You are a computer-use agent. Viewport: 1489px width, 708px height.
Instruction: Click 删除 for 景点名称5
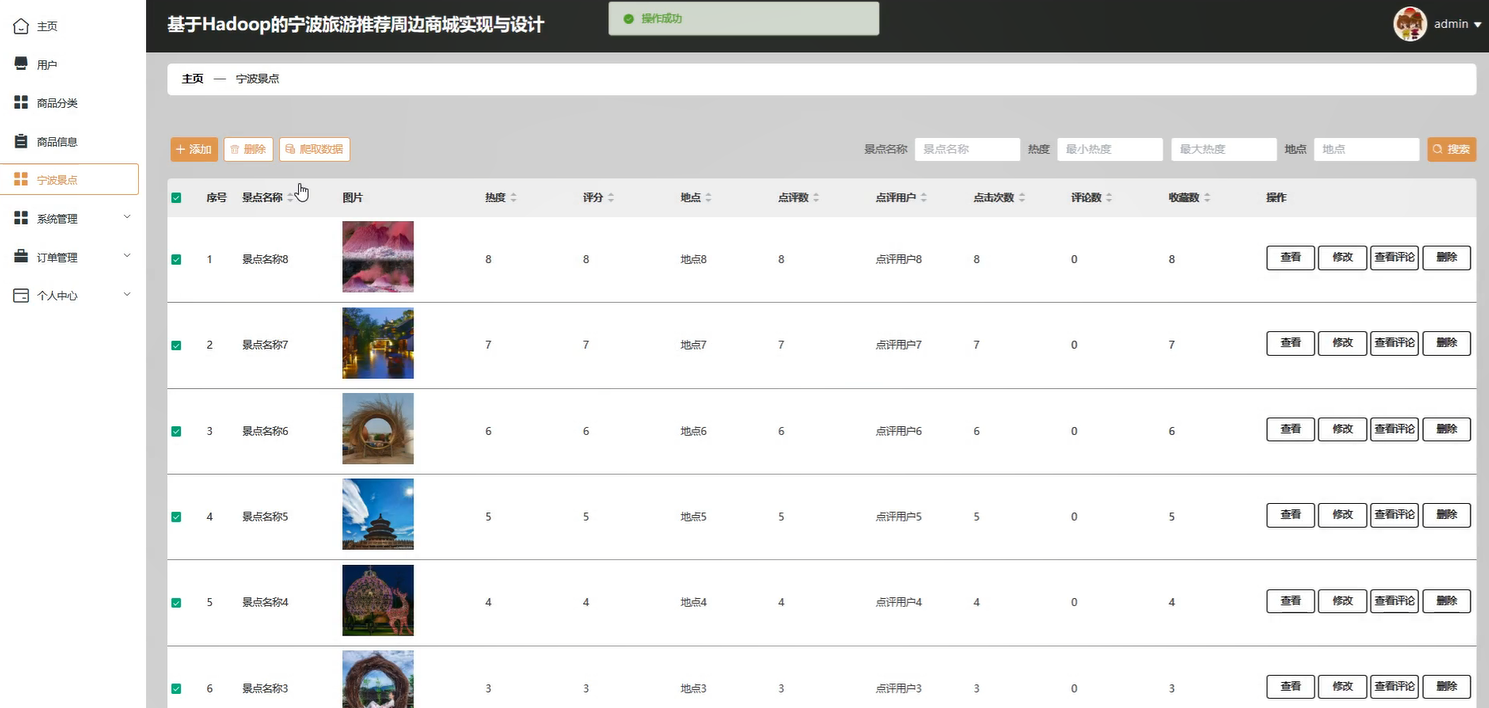1446,515
